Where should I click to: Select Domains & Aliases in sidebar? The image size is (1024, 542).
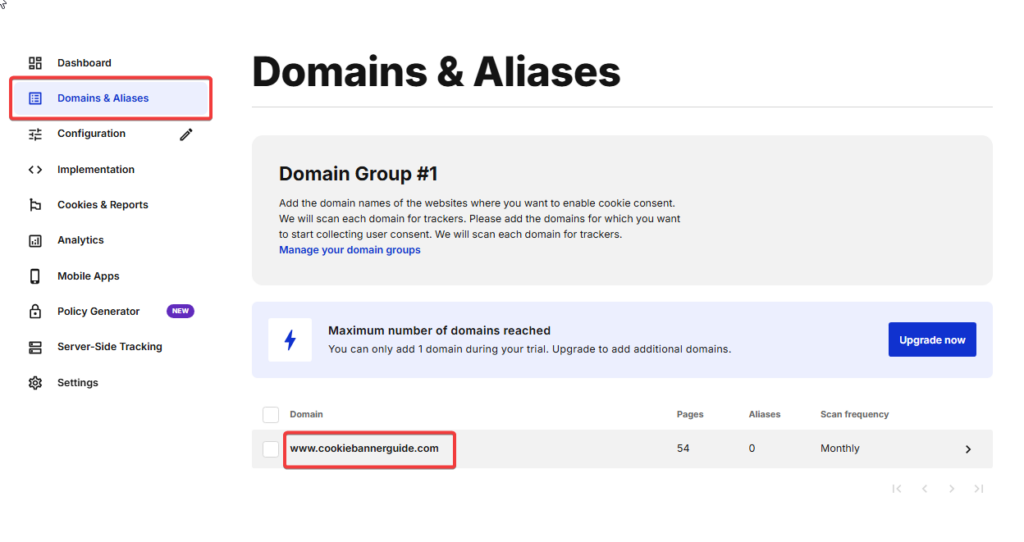111,99
